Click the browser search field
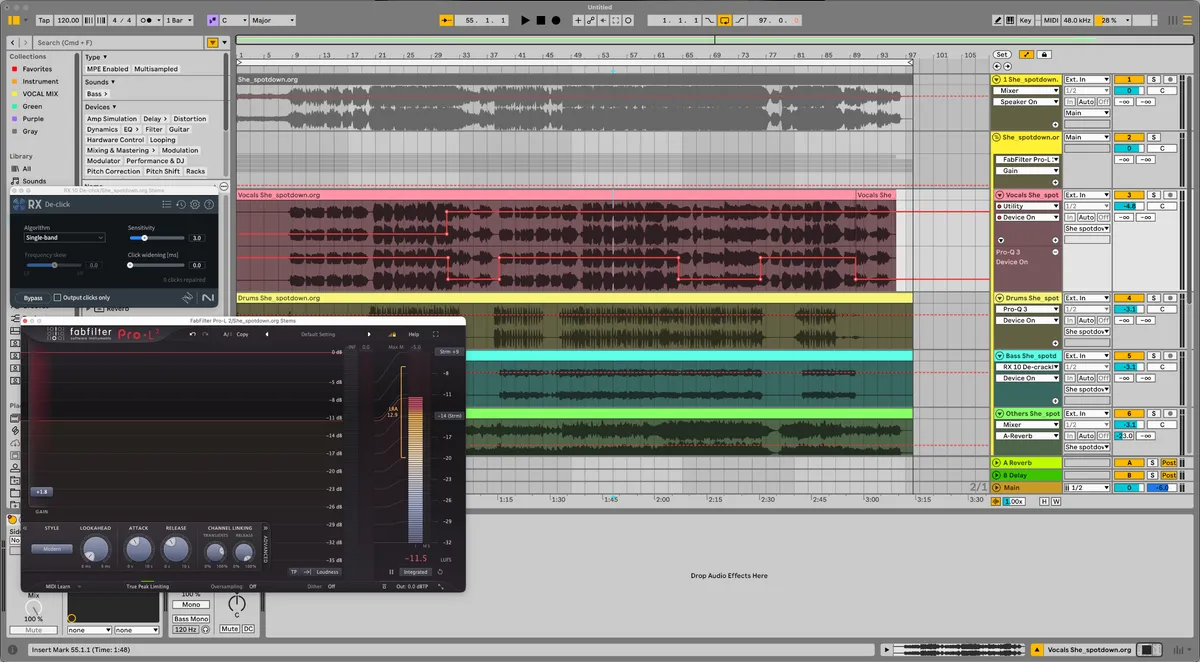This screenshot has height=662, width=1200. click(119, 43)
